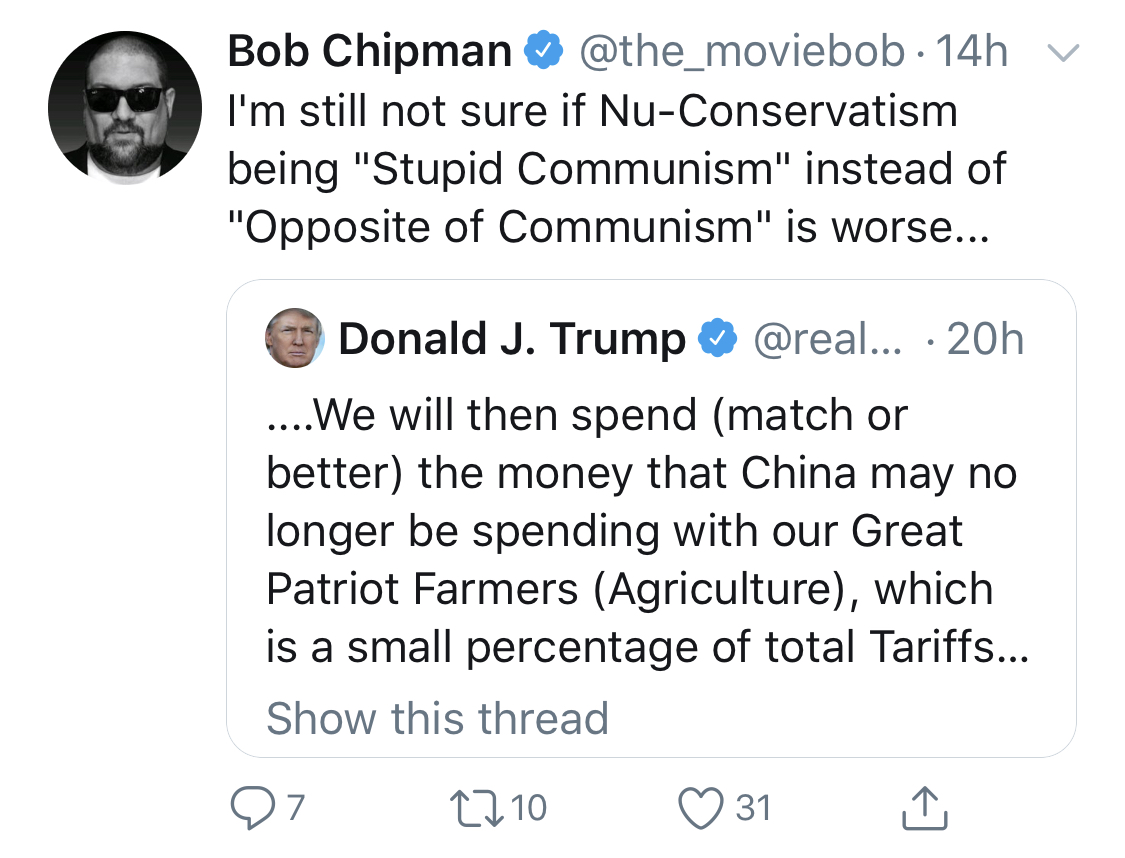Click the 31 likes count
The image size is (1125, 858).
[x=753, y=808]
